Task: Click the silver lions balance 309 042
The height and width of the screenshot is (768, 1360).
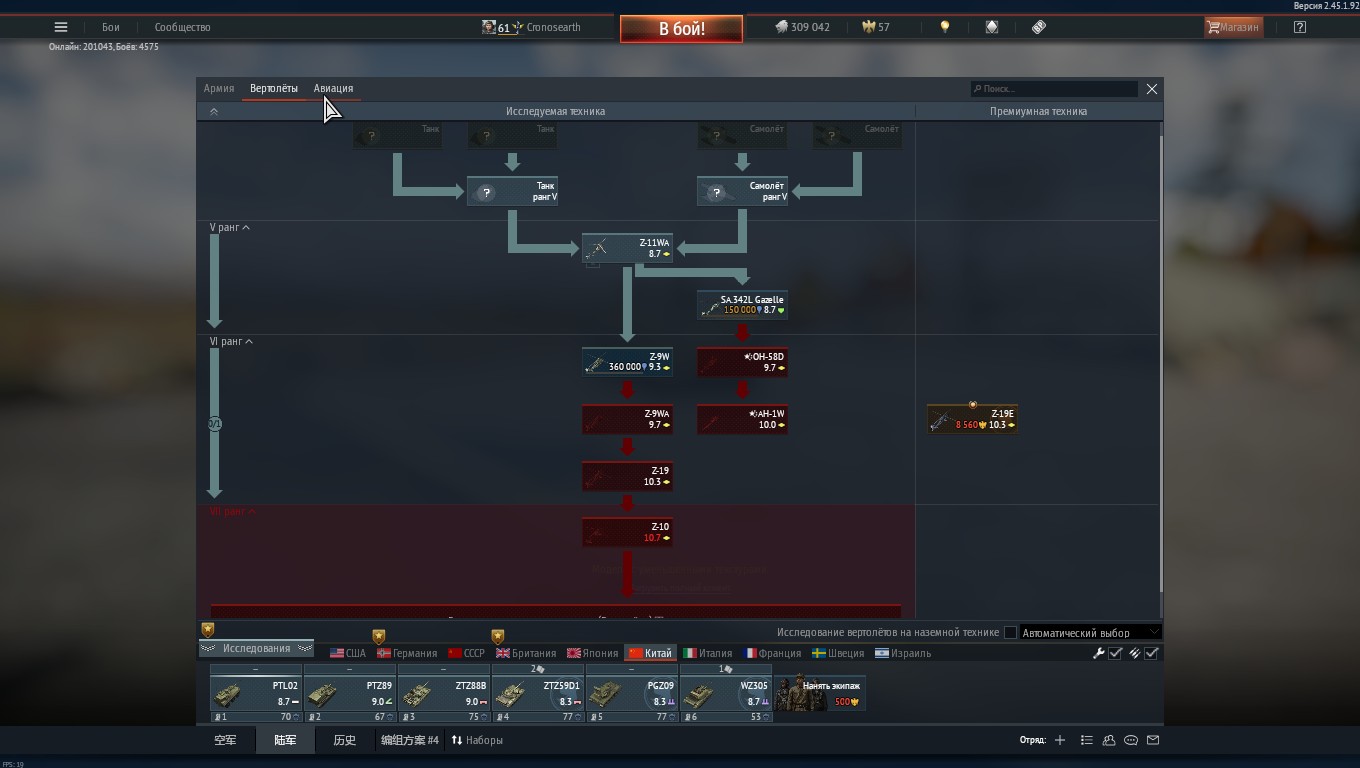Action: coord(802,27)
